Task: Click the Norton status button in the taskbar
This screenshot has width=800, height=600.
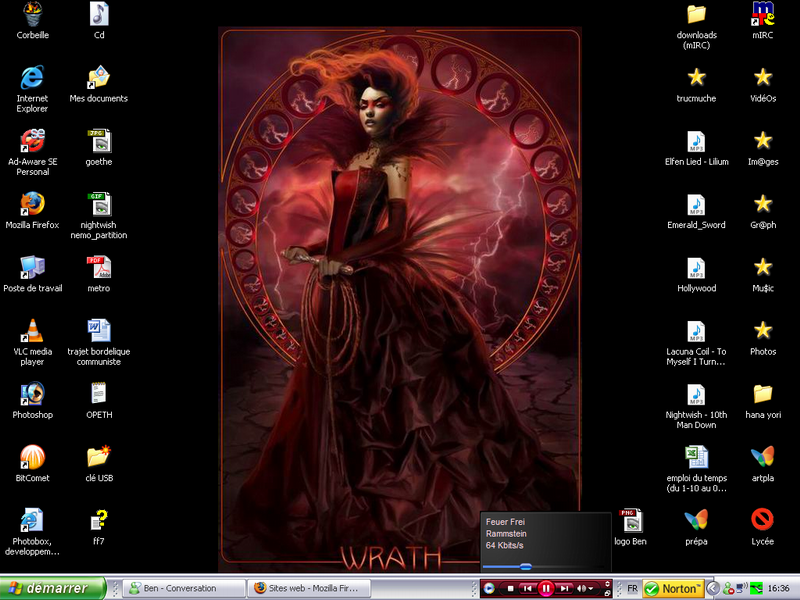Action: 671,588
